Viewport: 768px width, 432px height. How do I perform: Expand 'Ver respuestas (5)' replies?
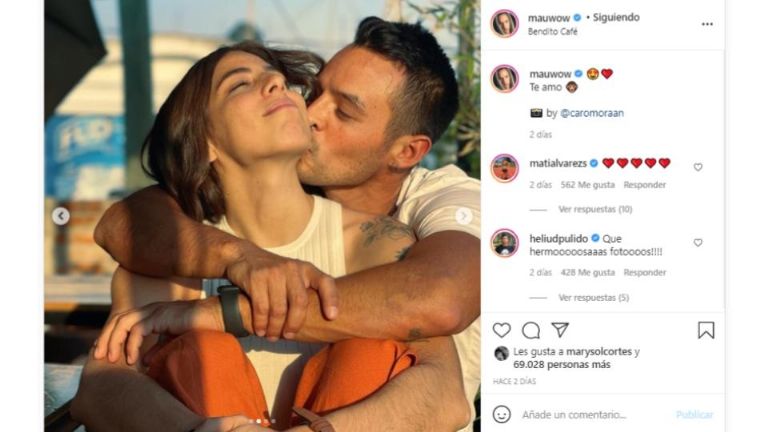593,297
